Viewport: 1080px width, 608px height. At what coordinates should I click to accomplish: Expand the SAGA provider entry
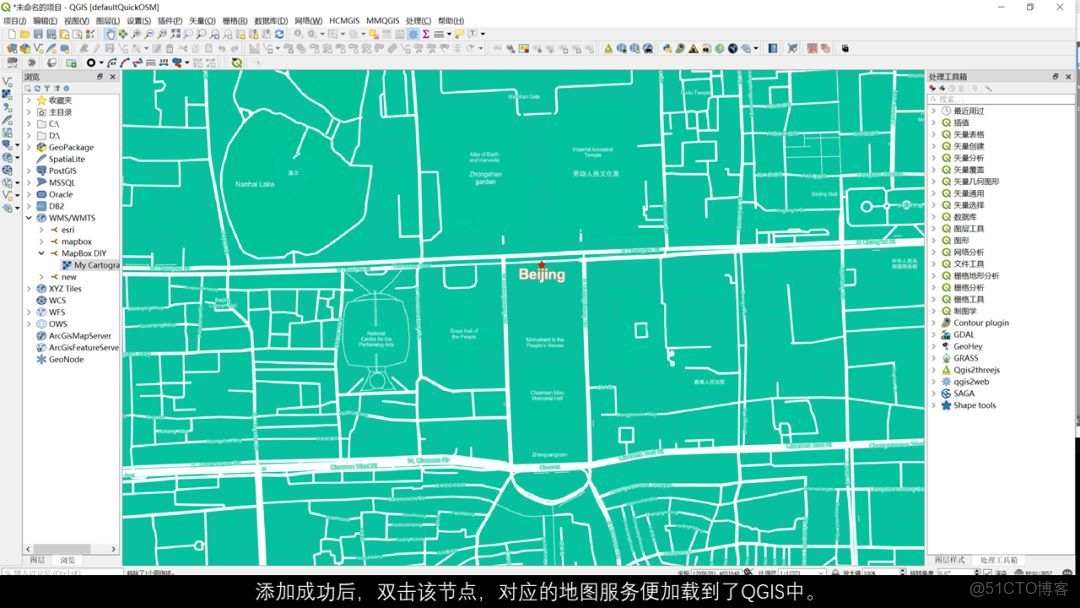[x=932, y=393]
